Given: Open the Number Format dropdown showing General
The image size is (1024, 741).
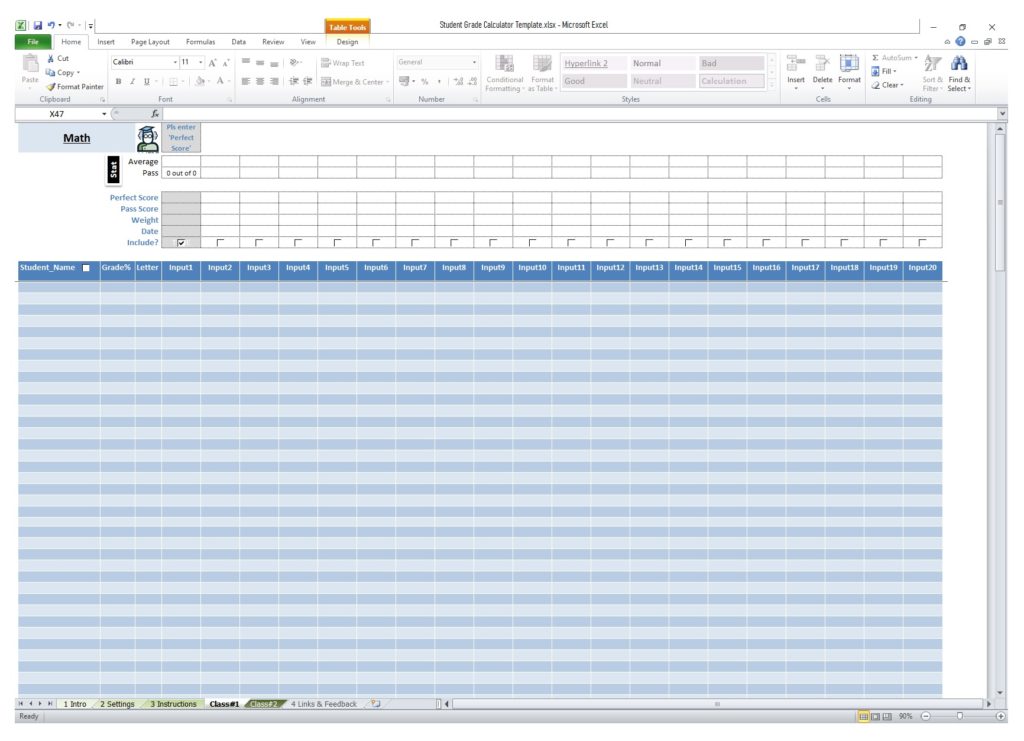Looking at the screenshot, I should tap(474, 61).
